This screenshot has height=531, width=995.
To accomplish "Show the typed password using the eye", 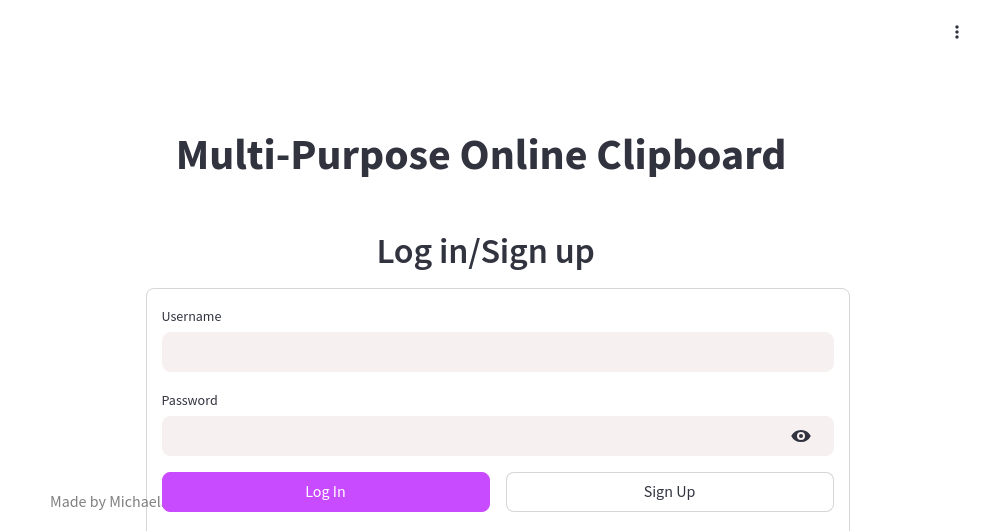I will pos(801,436).
